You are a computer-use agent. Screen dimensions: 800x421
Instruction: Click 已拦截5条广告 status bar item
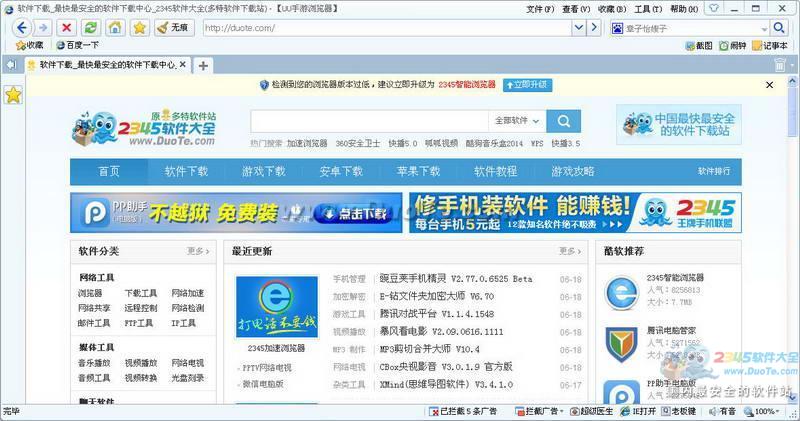tap(463, 411)
